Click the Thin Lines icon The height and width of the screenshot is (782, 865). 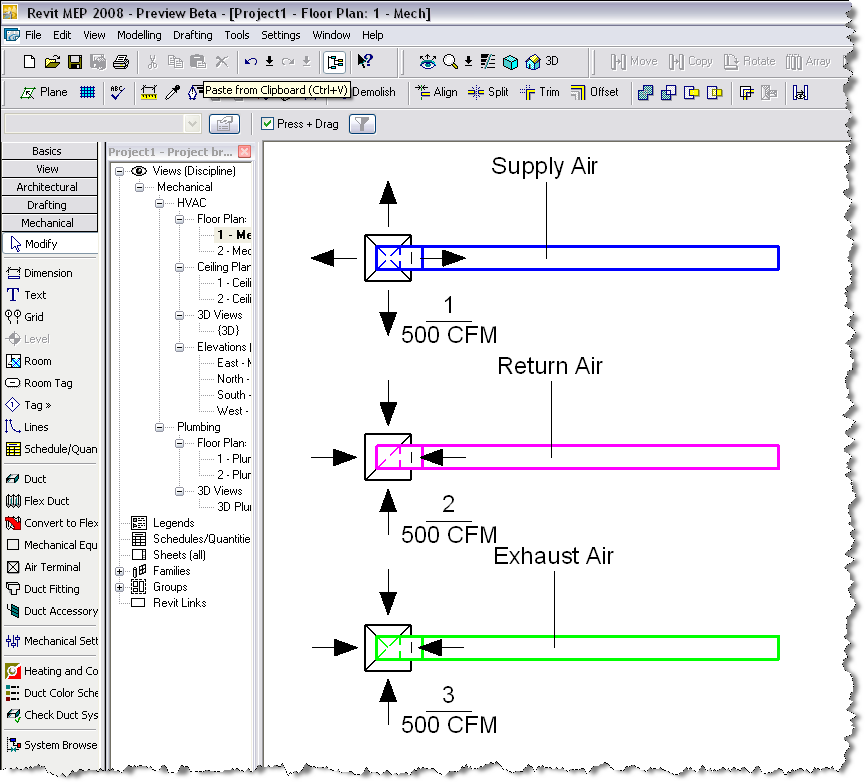pyautogui.click(x=488, y=62)
